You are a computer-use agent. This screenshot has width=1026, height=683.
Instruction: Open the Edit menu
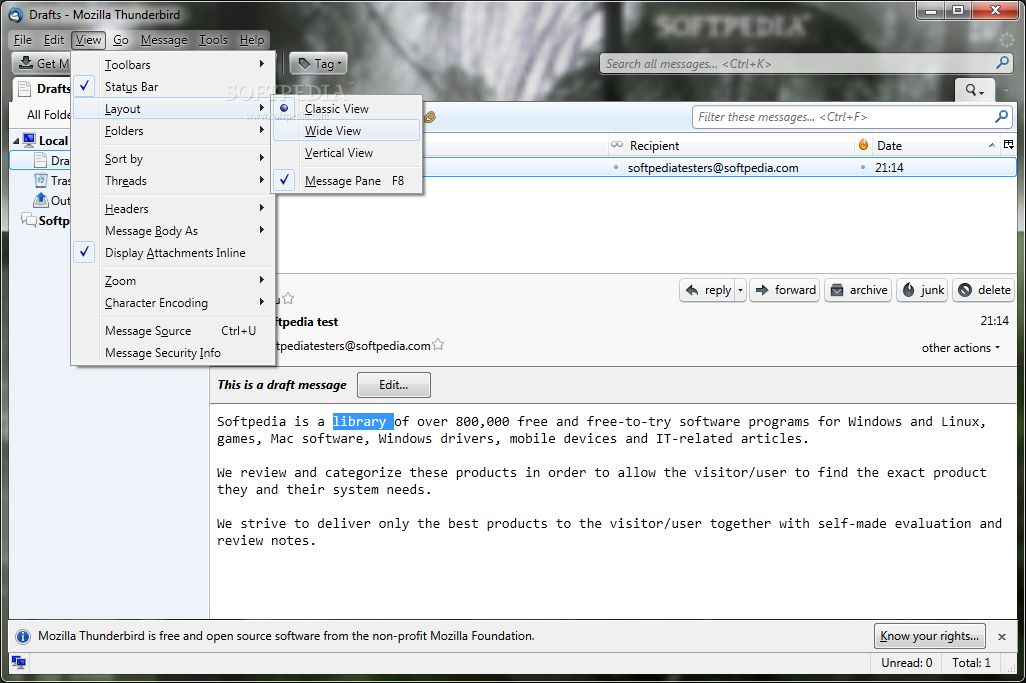pos(54,40)
